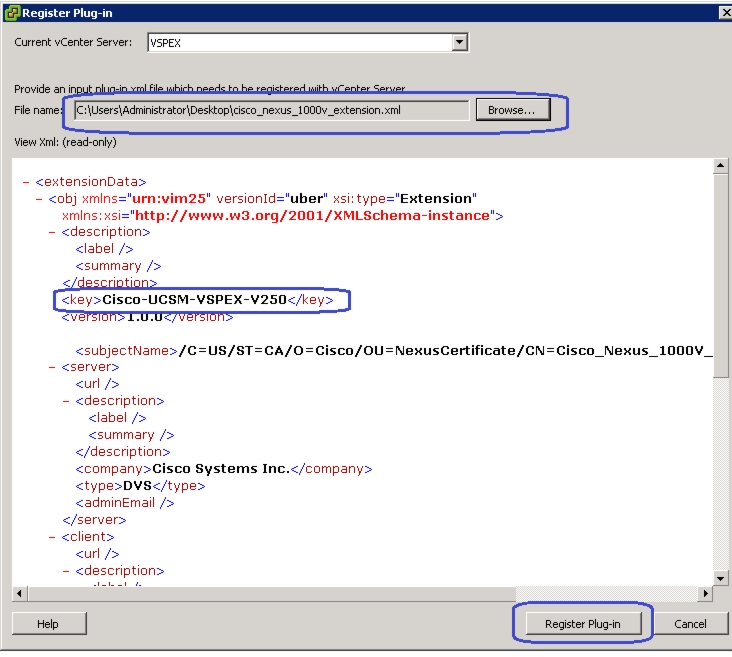Click the Cancel button

pyautogui.click(x=690, y=624)
